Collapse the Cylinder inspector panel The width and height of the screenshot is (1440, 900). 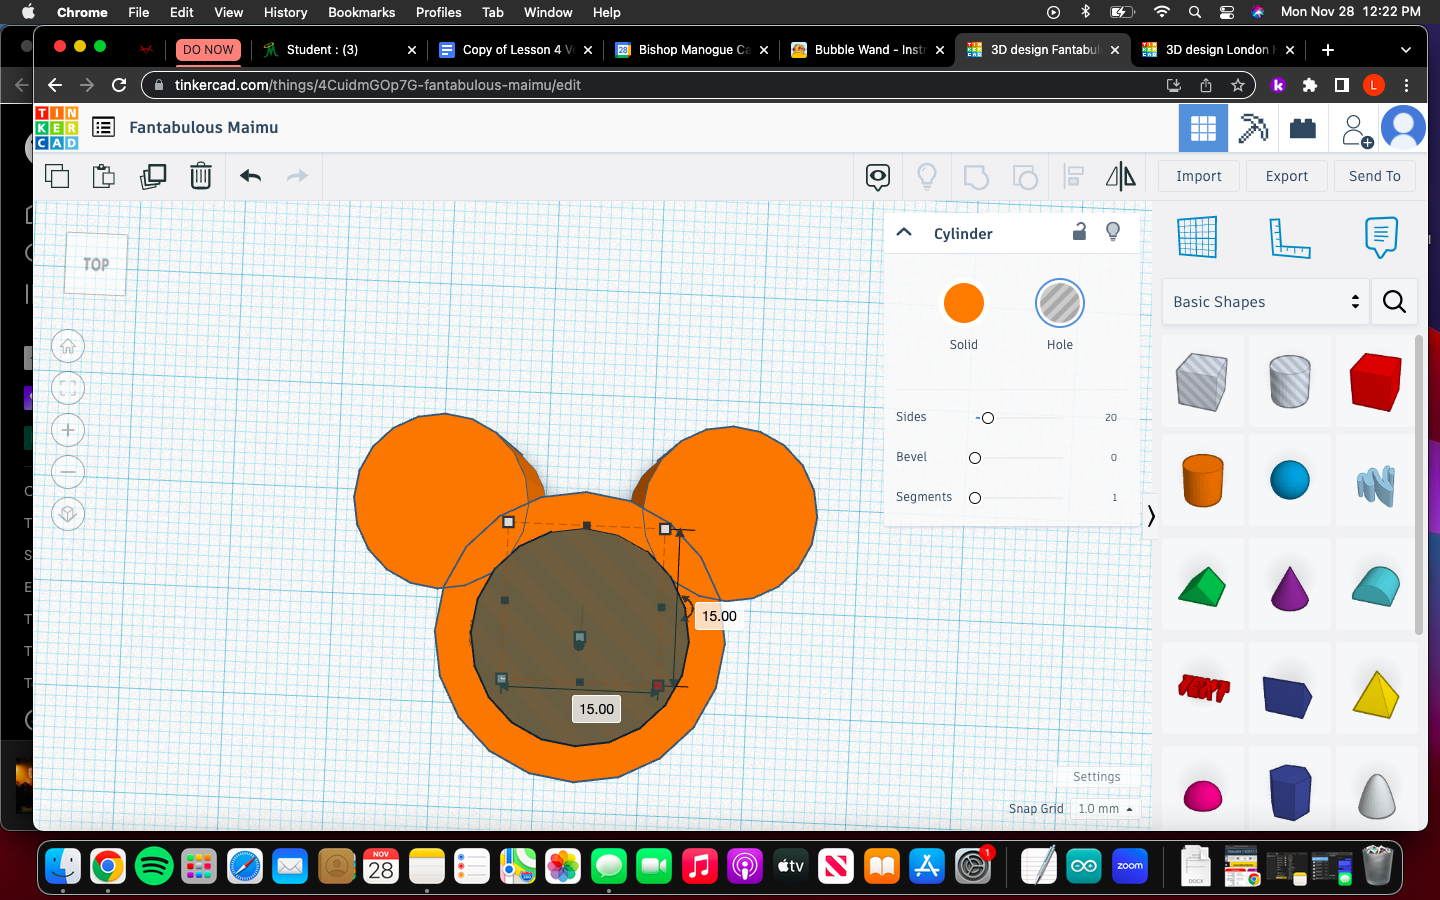coord(904,231)
